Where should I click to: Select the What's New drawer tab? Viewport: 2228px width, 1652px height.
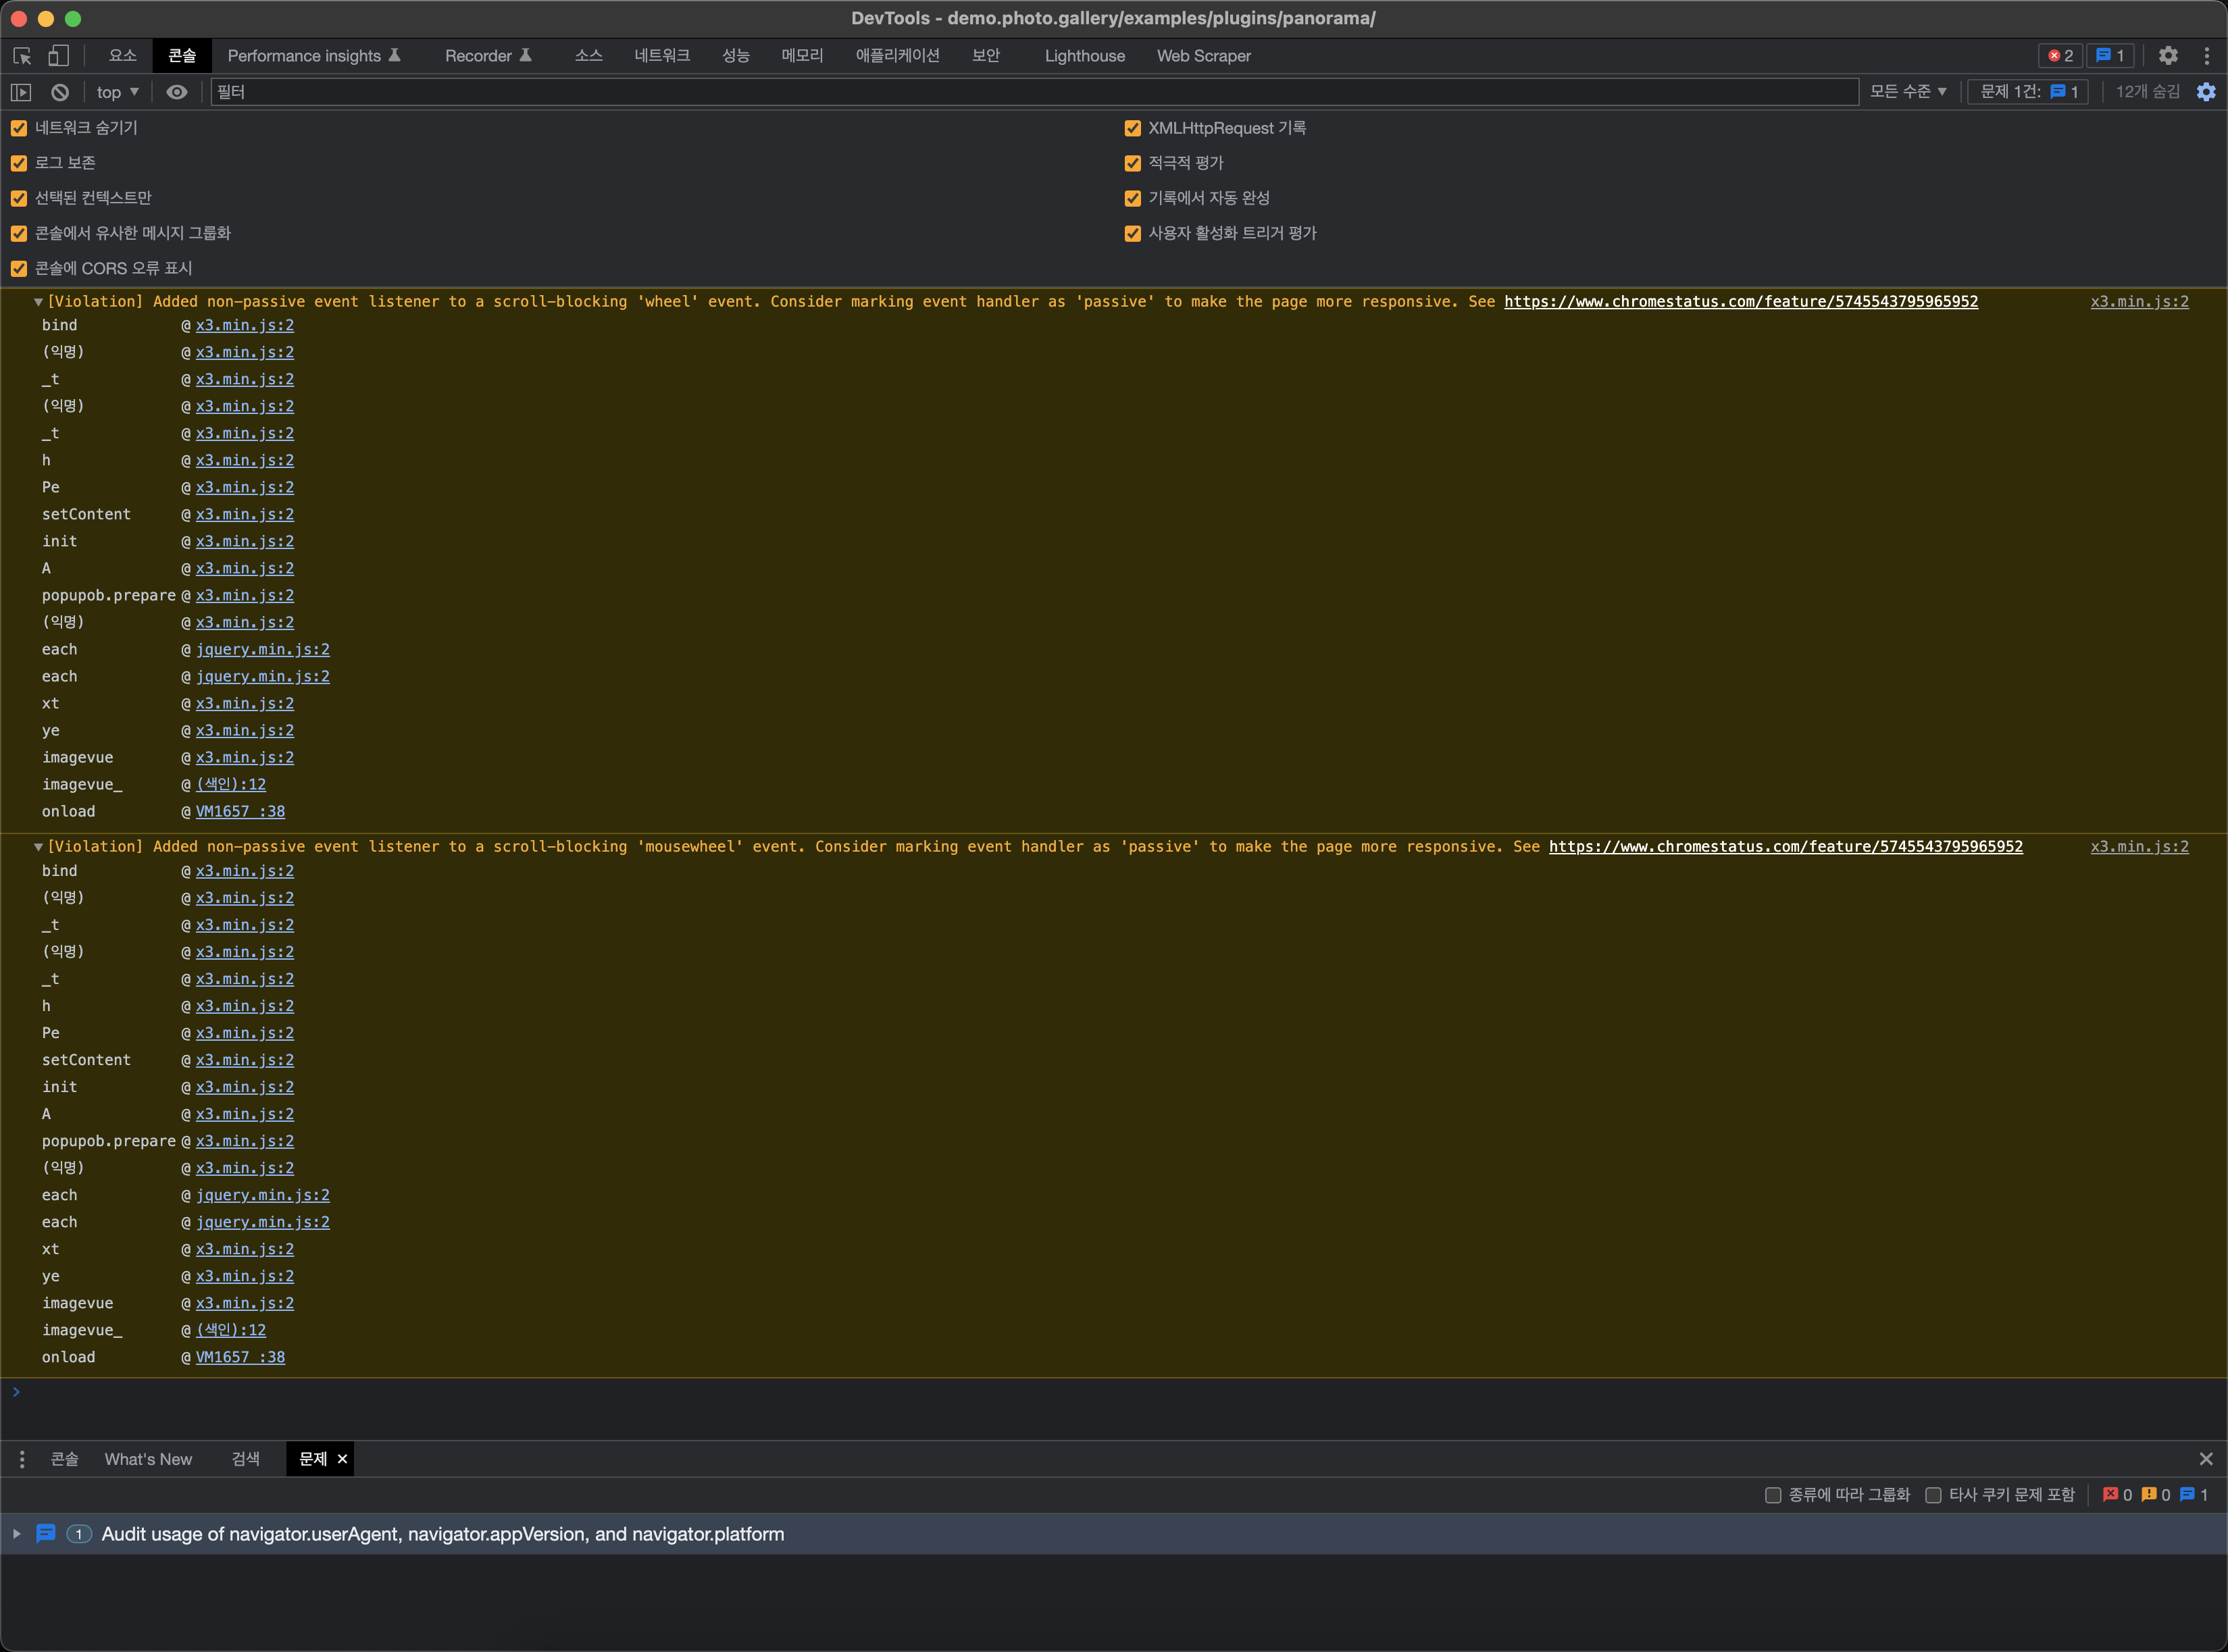(148, 1459)
